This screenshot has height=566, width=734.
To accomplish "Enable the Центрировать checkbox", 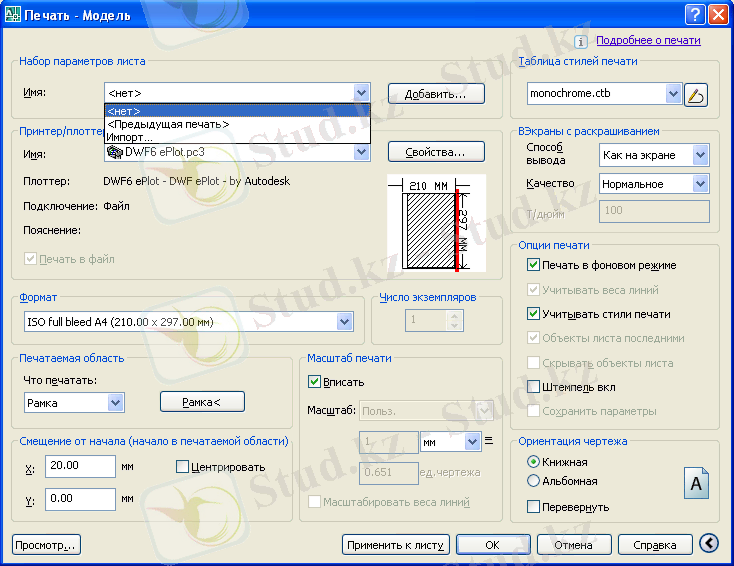I will pyautogui.click(x=183, y=467).
